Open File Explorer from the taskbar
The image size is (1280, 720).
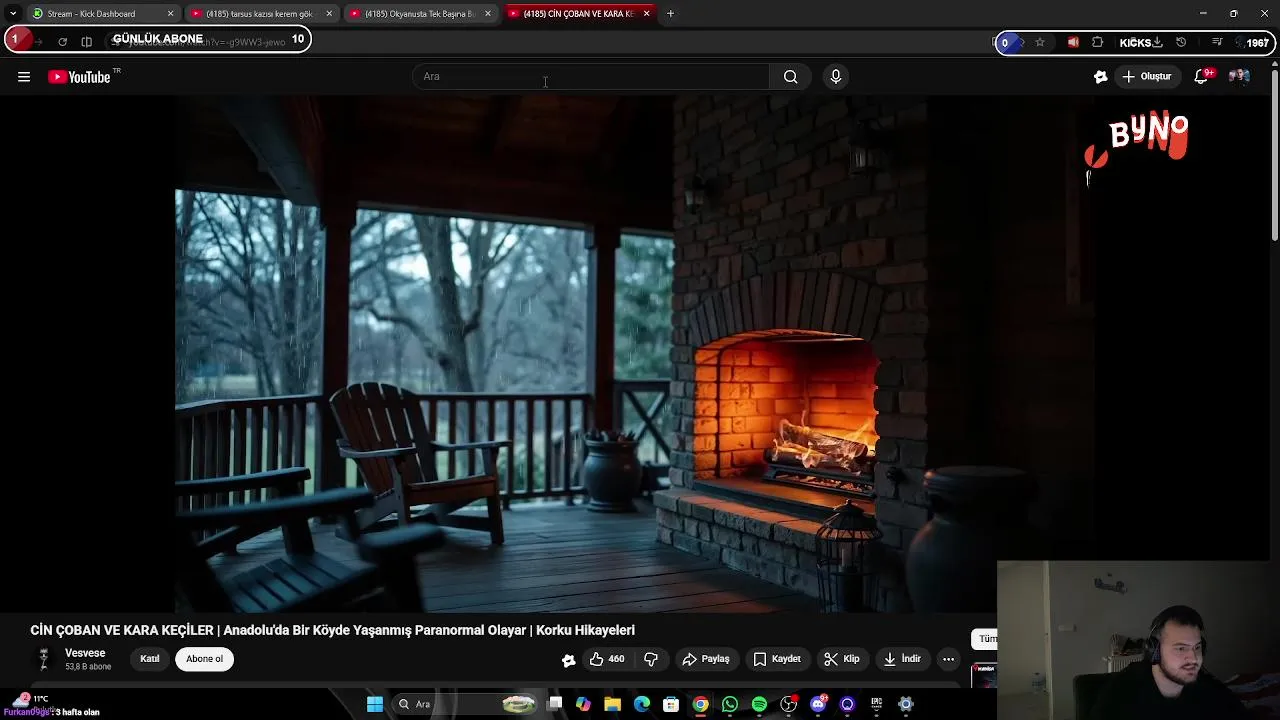tap(613, 704)
